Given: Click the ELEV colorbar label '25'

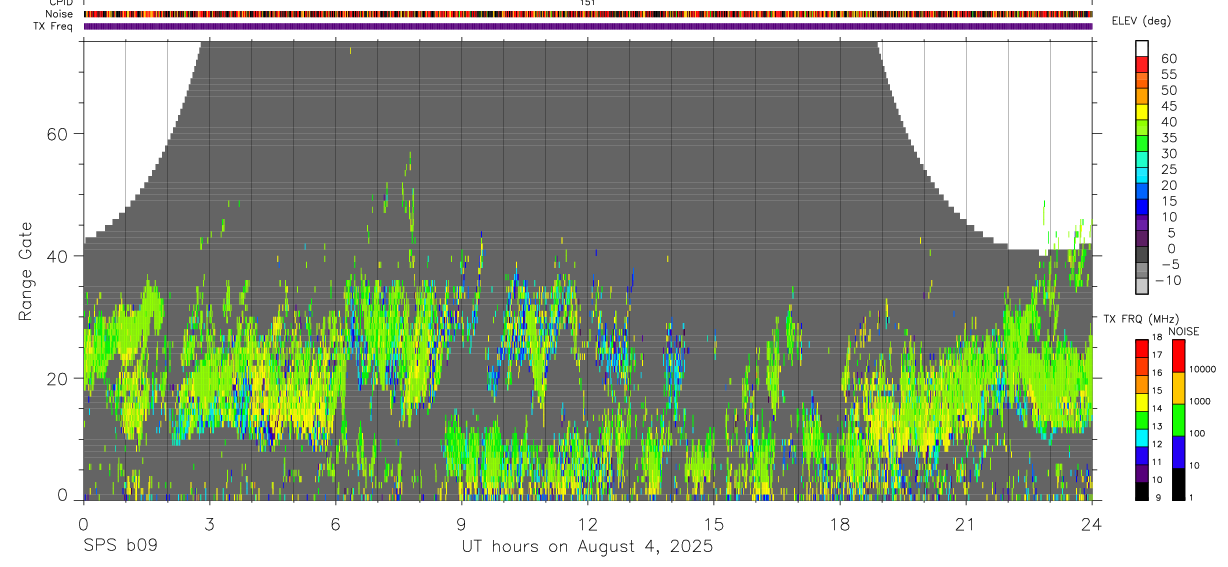Looking at the screenshot, I should click(x=1169, y=170).
